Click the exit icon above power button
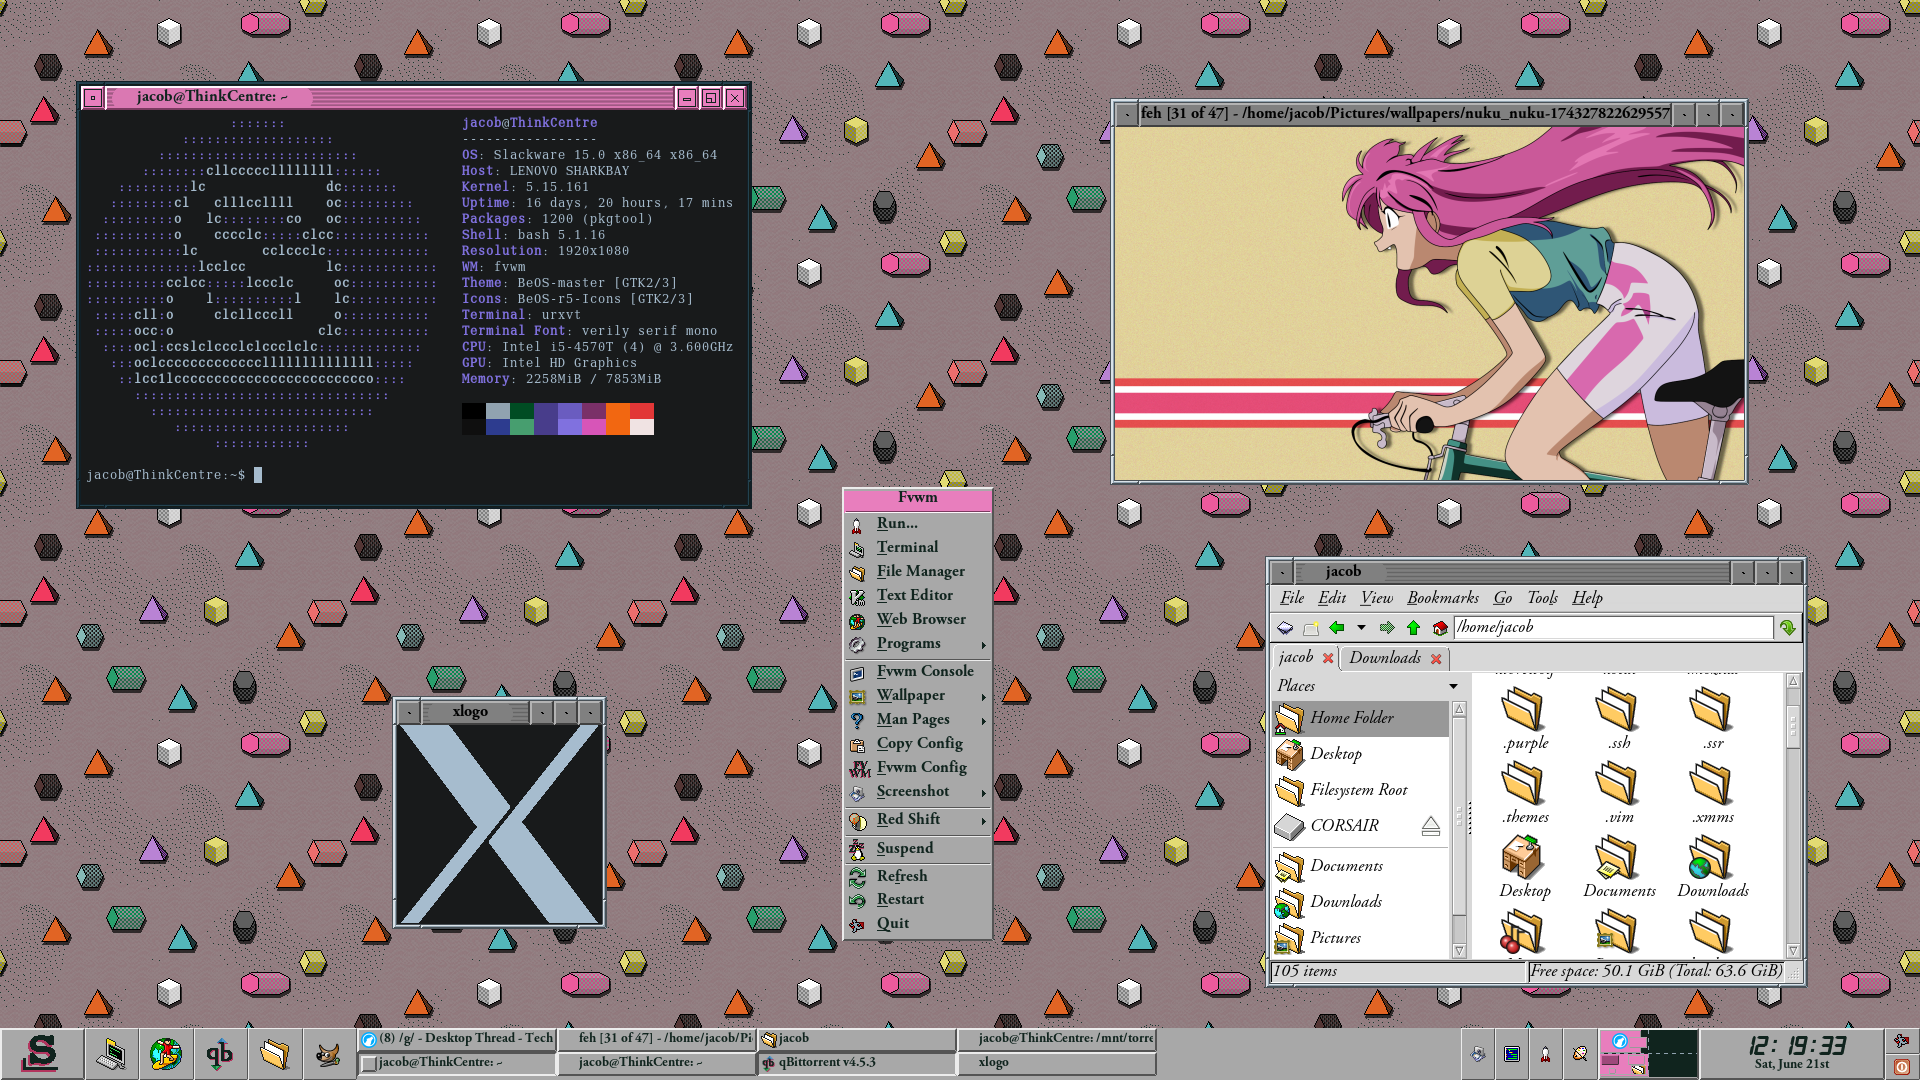The image size is (1920, 1080). click(x=1902, y=1041)
